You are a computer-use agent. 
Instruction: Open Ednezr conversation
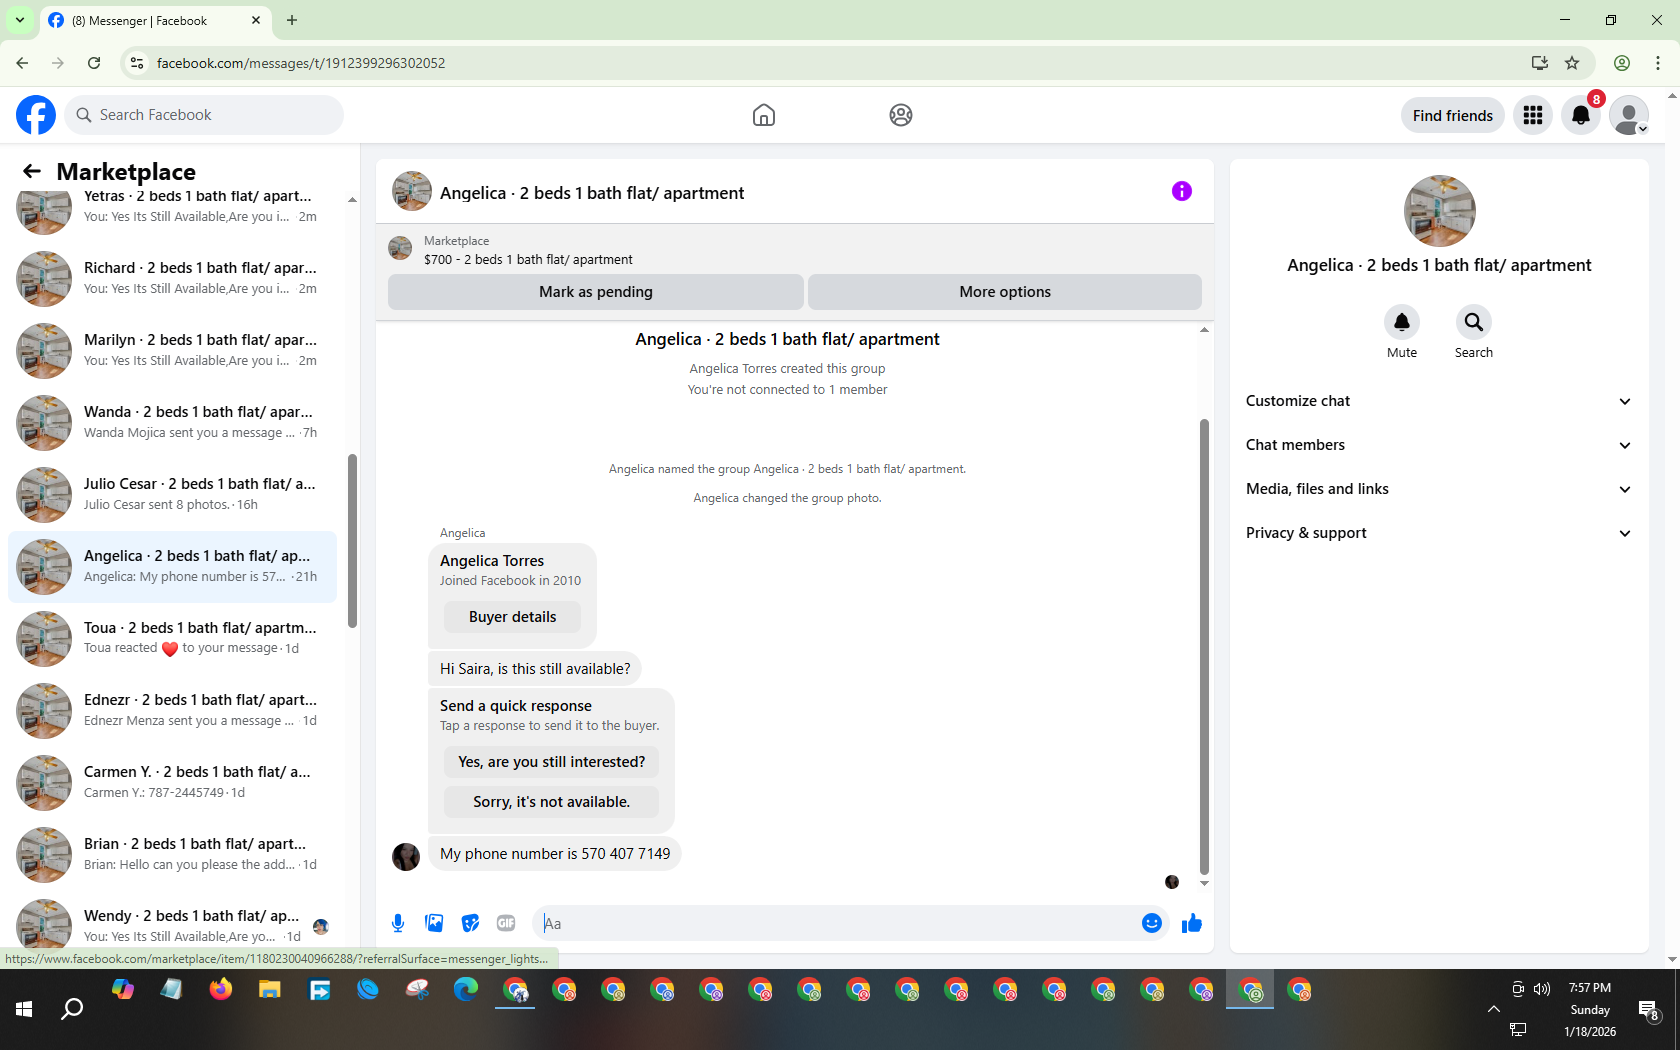click(x=172, y=711)
